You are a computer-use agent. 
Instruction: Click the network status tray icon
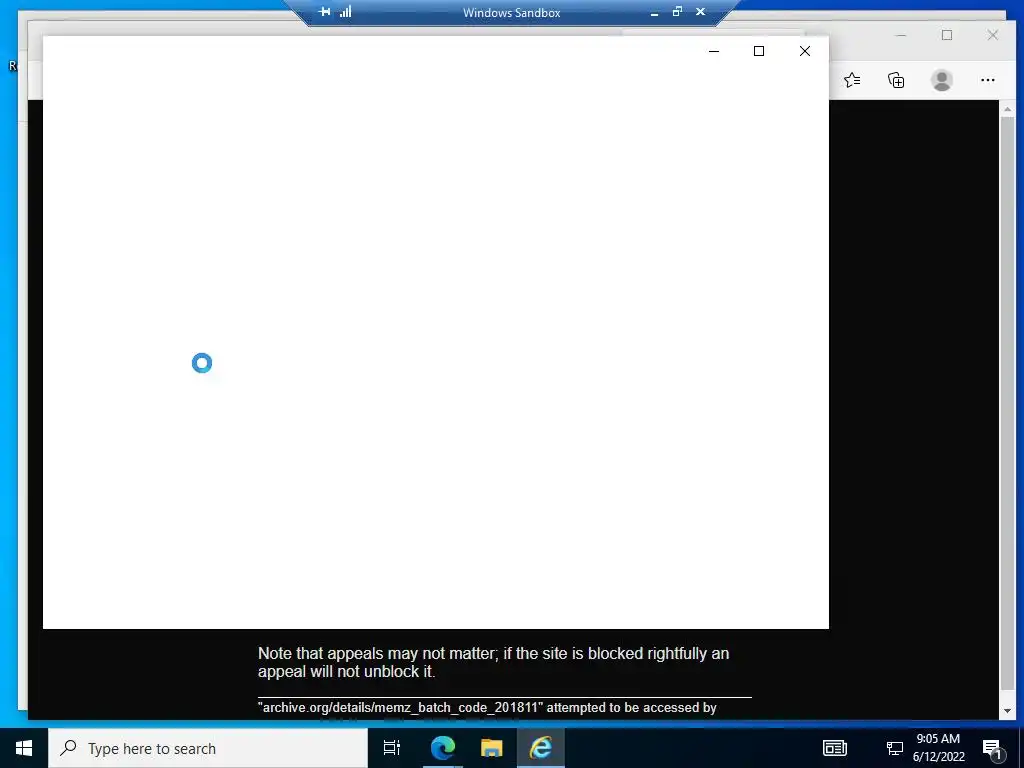pyautogui.click(x=894, y=748)
